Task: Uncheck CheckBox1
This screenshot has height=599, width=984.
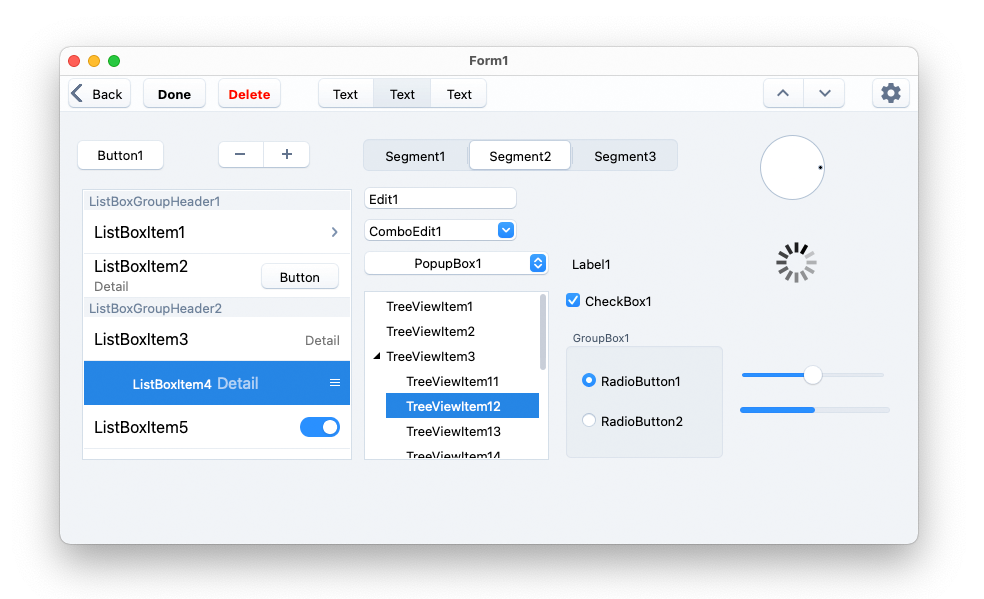Action: 573,300
